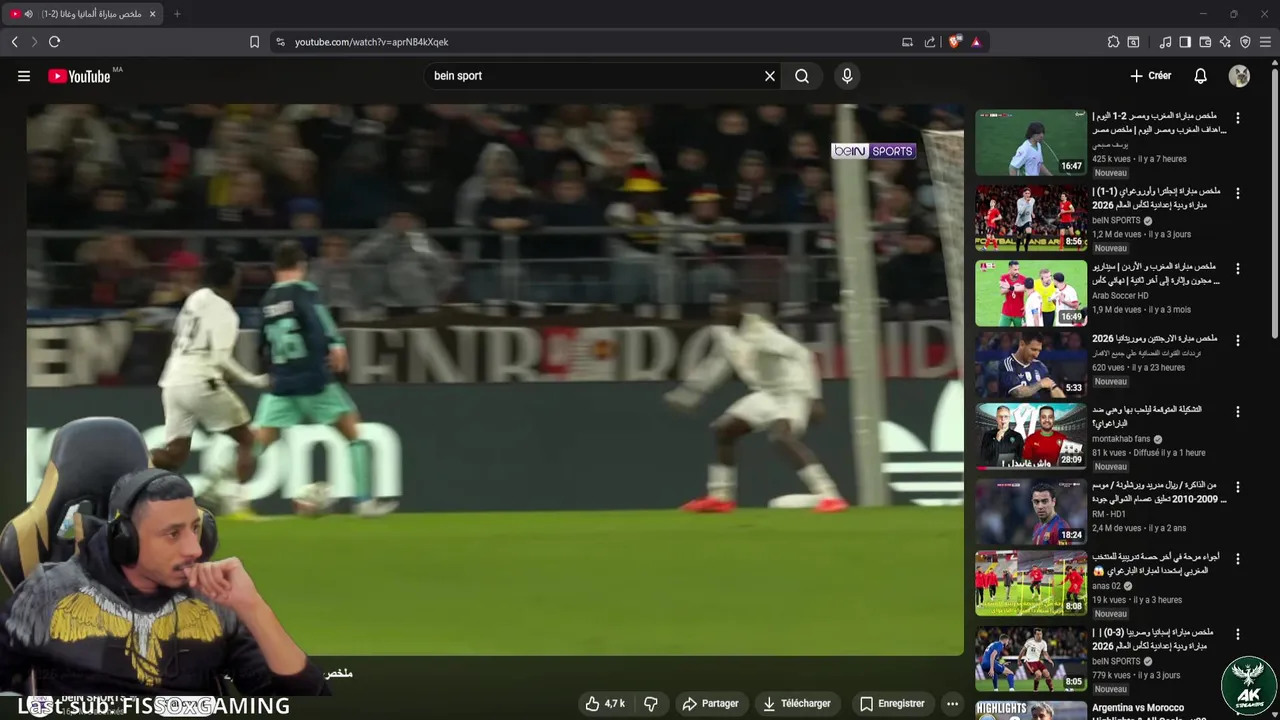The image size is (1280, 720).
Task: Share this page from address bar
Action: click(x=930, y=42)
